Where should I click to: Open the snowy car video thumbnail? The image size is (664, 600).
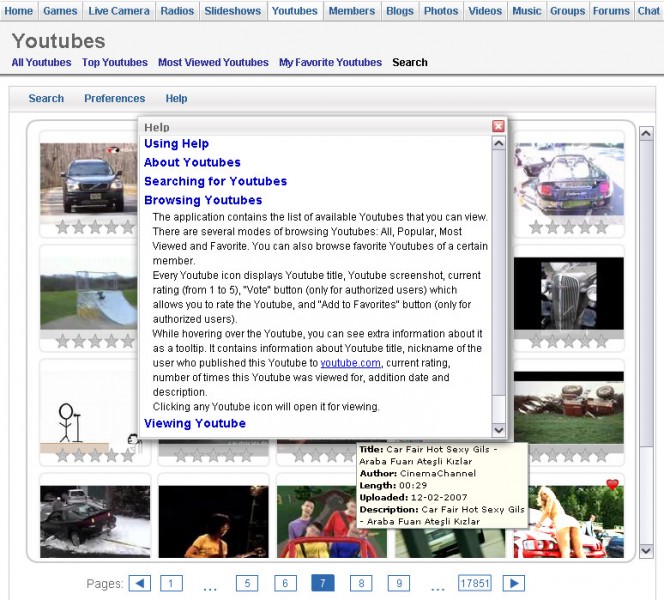tap(95, 522)
